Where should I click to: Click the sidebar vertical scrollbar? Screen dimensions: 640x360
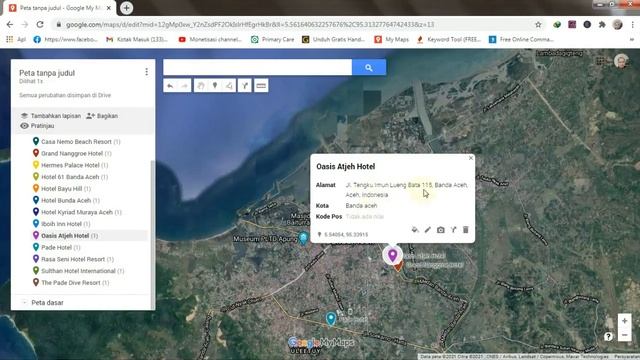coord(153,235)
